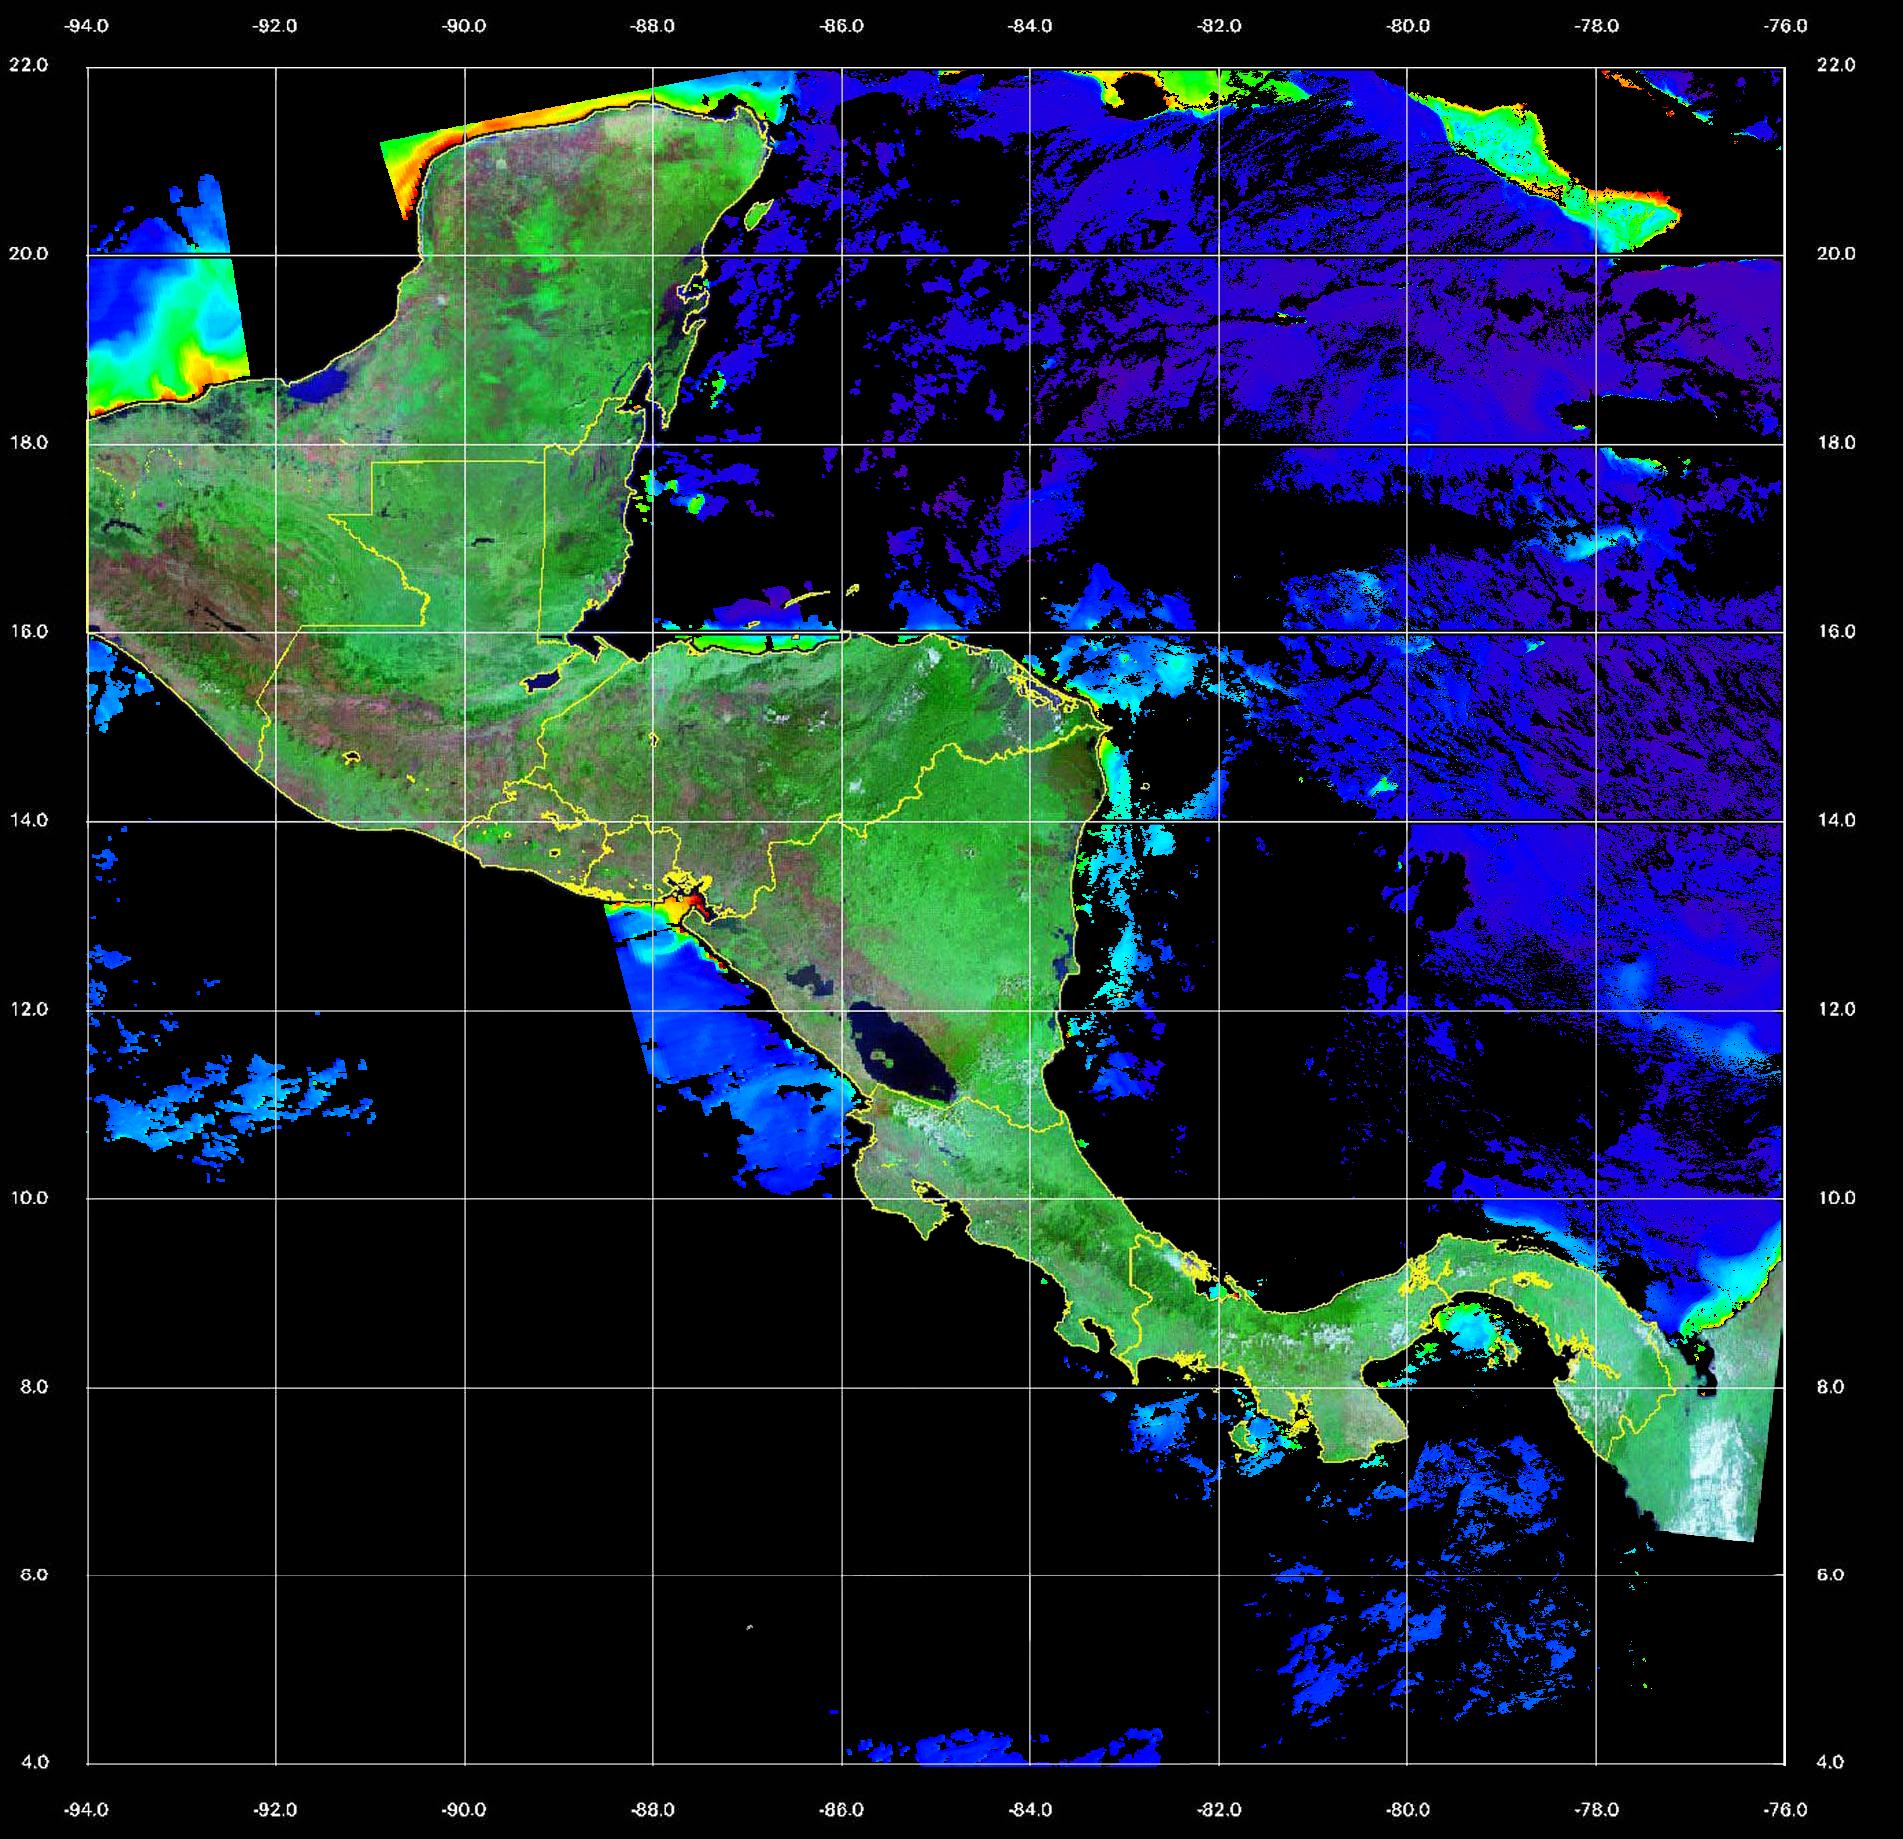Click the 4.0 latitude label on right axis

click(x=1829, y=1762)
